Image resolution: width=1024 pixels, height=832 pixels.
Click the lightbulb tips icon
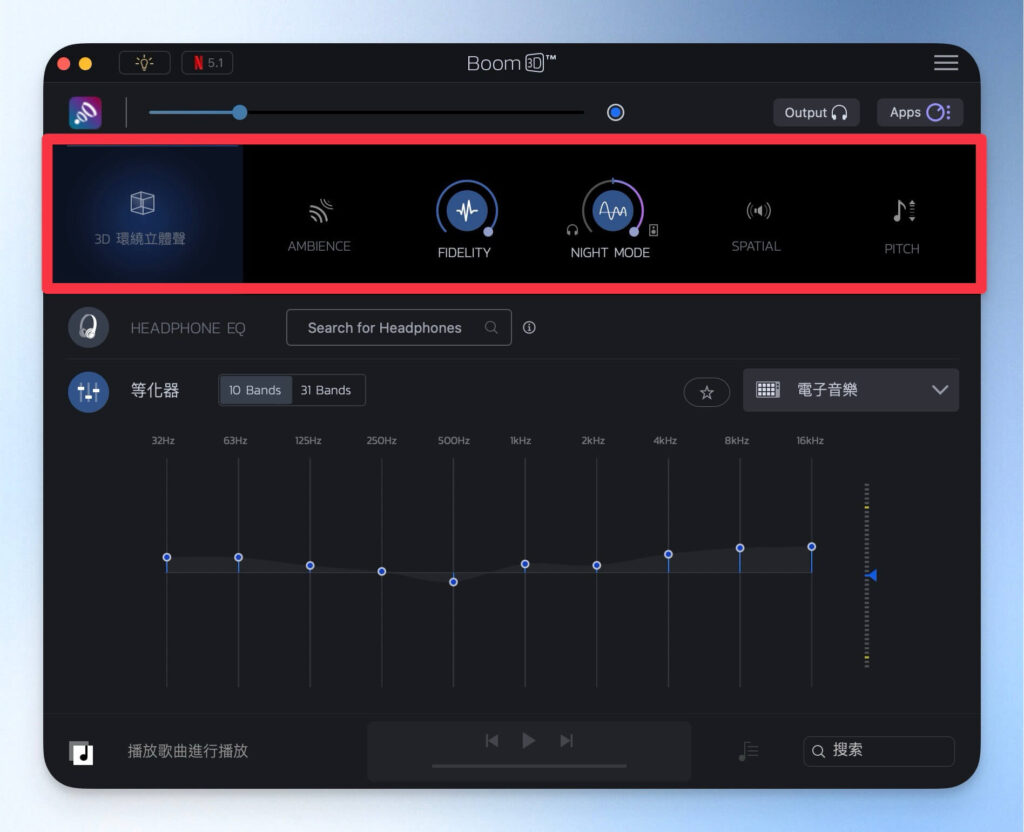[x=145, y=63]
